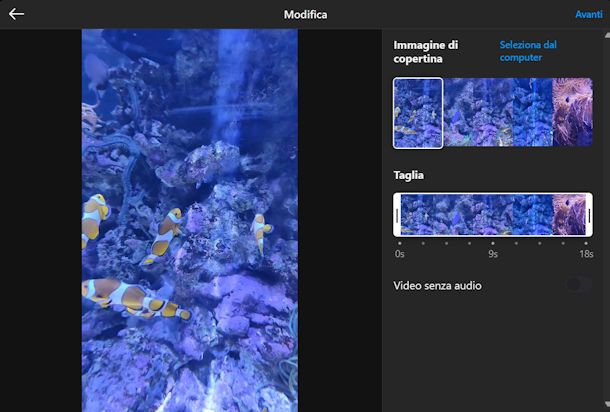
Task: Open 'Seleziona dal computer' cover link
Action: point(528,51)
